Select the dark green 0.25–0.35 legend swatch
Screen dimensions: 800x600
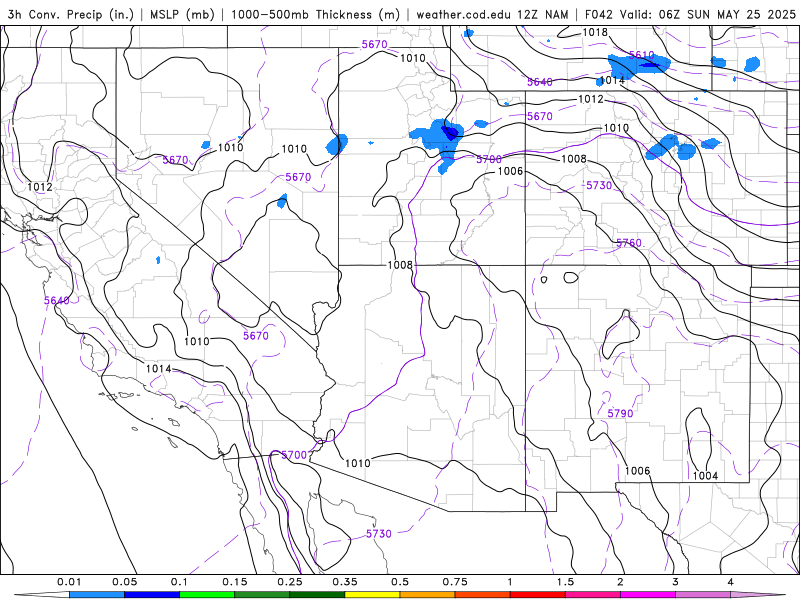[x=317, y=595]
